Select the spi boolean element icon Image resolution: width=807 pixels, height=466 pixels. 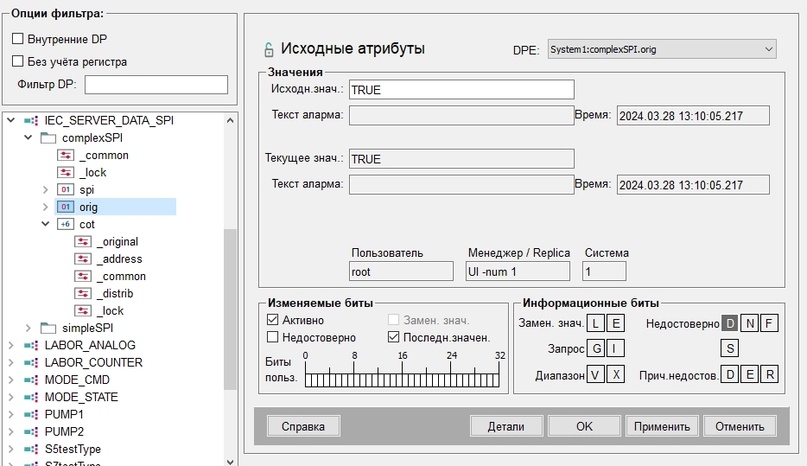65,189
